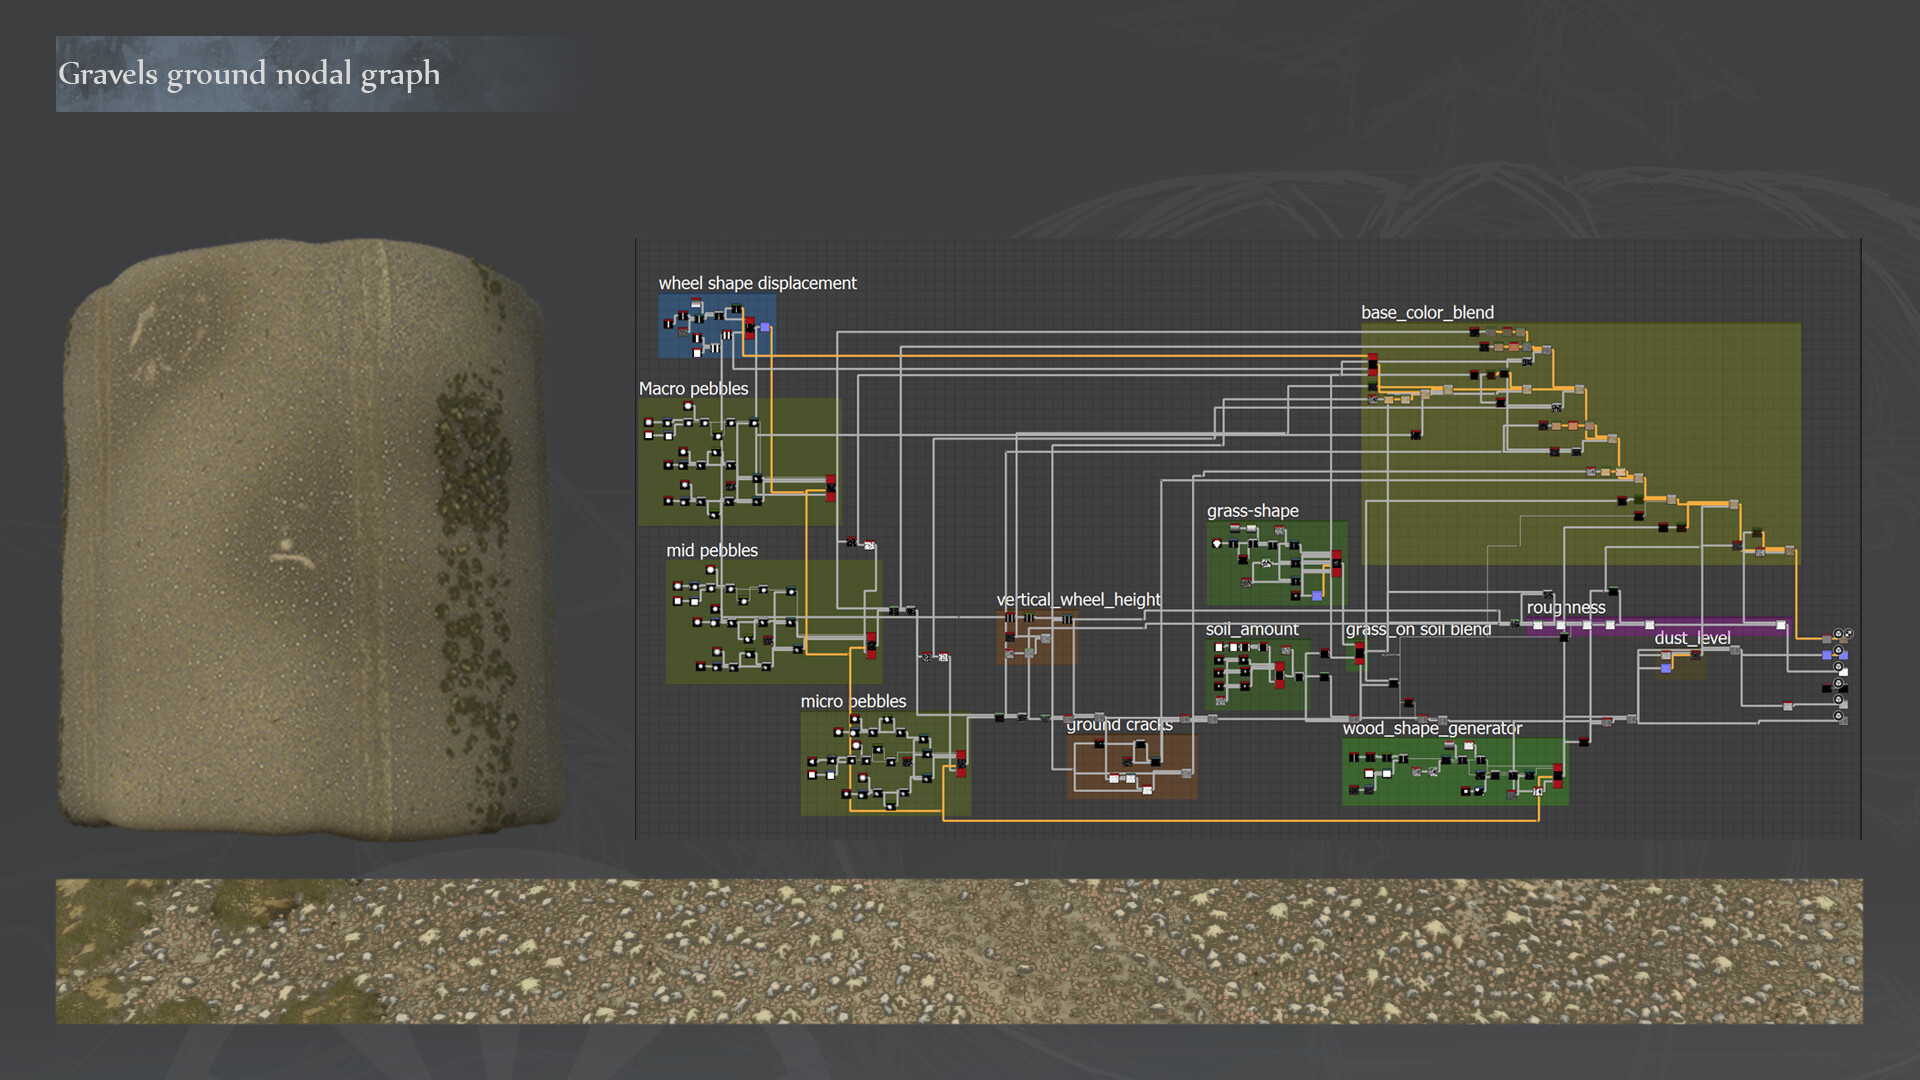Viewport: 1920px width, 1080px height.
Task: Click the rightmost white node in purple roughness frame
Action: tap(1781, 625)
